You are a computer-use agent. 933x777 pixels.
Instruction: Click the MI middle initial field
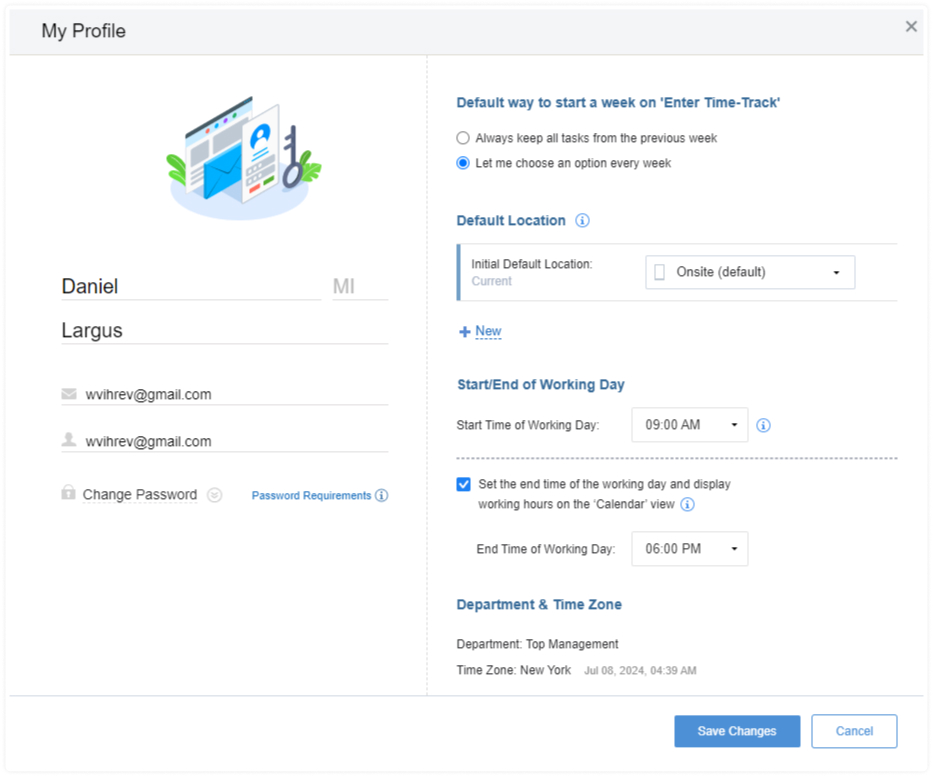[360, 286]
